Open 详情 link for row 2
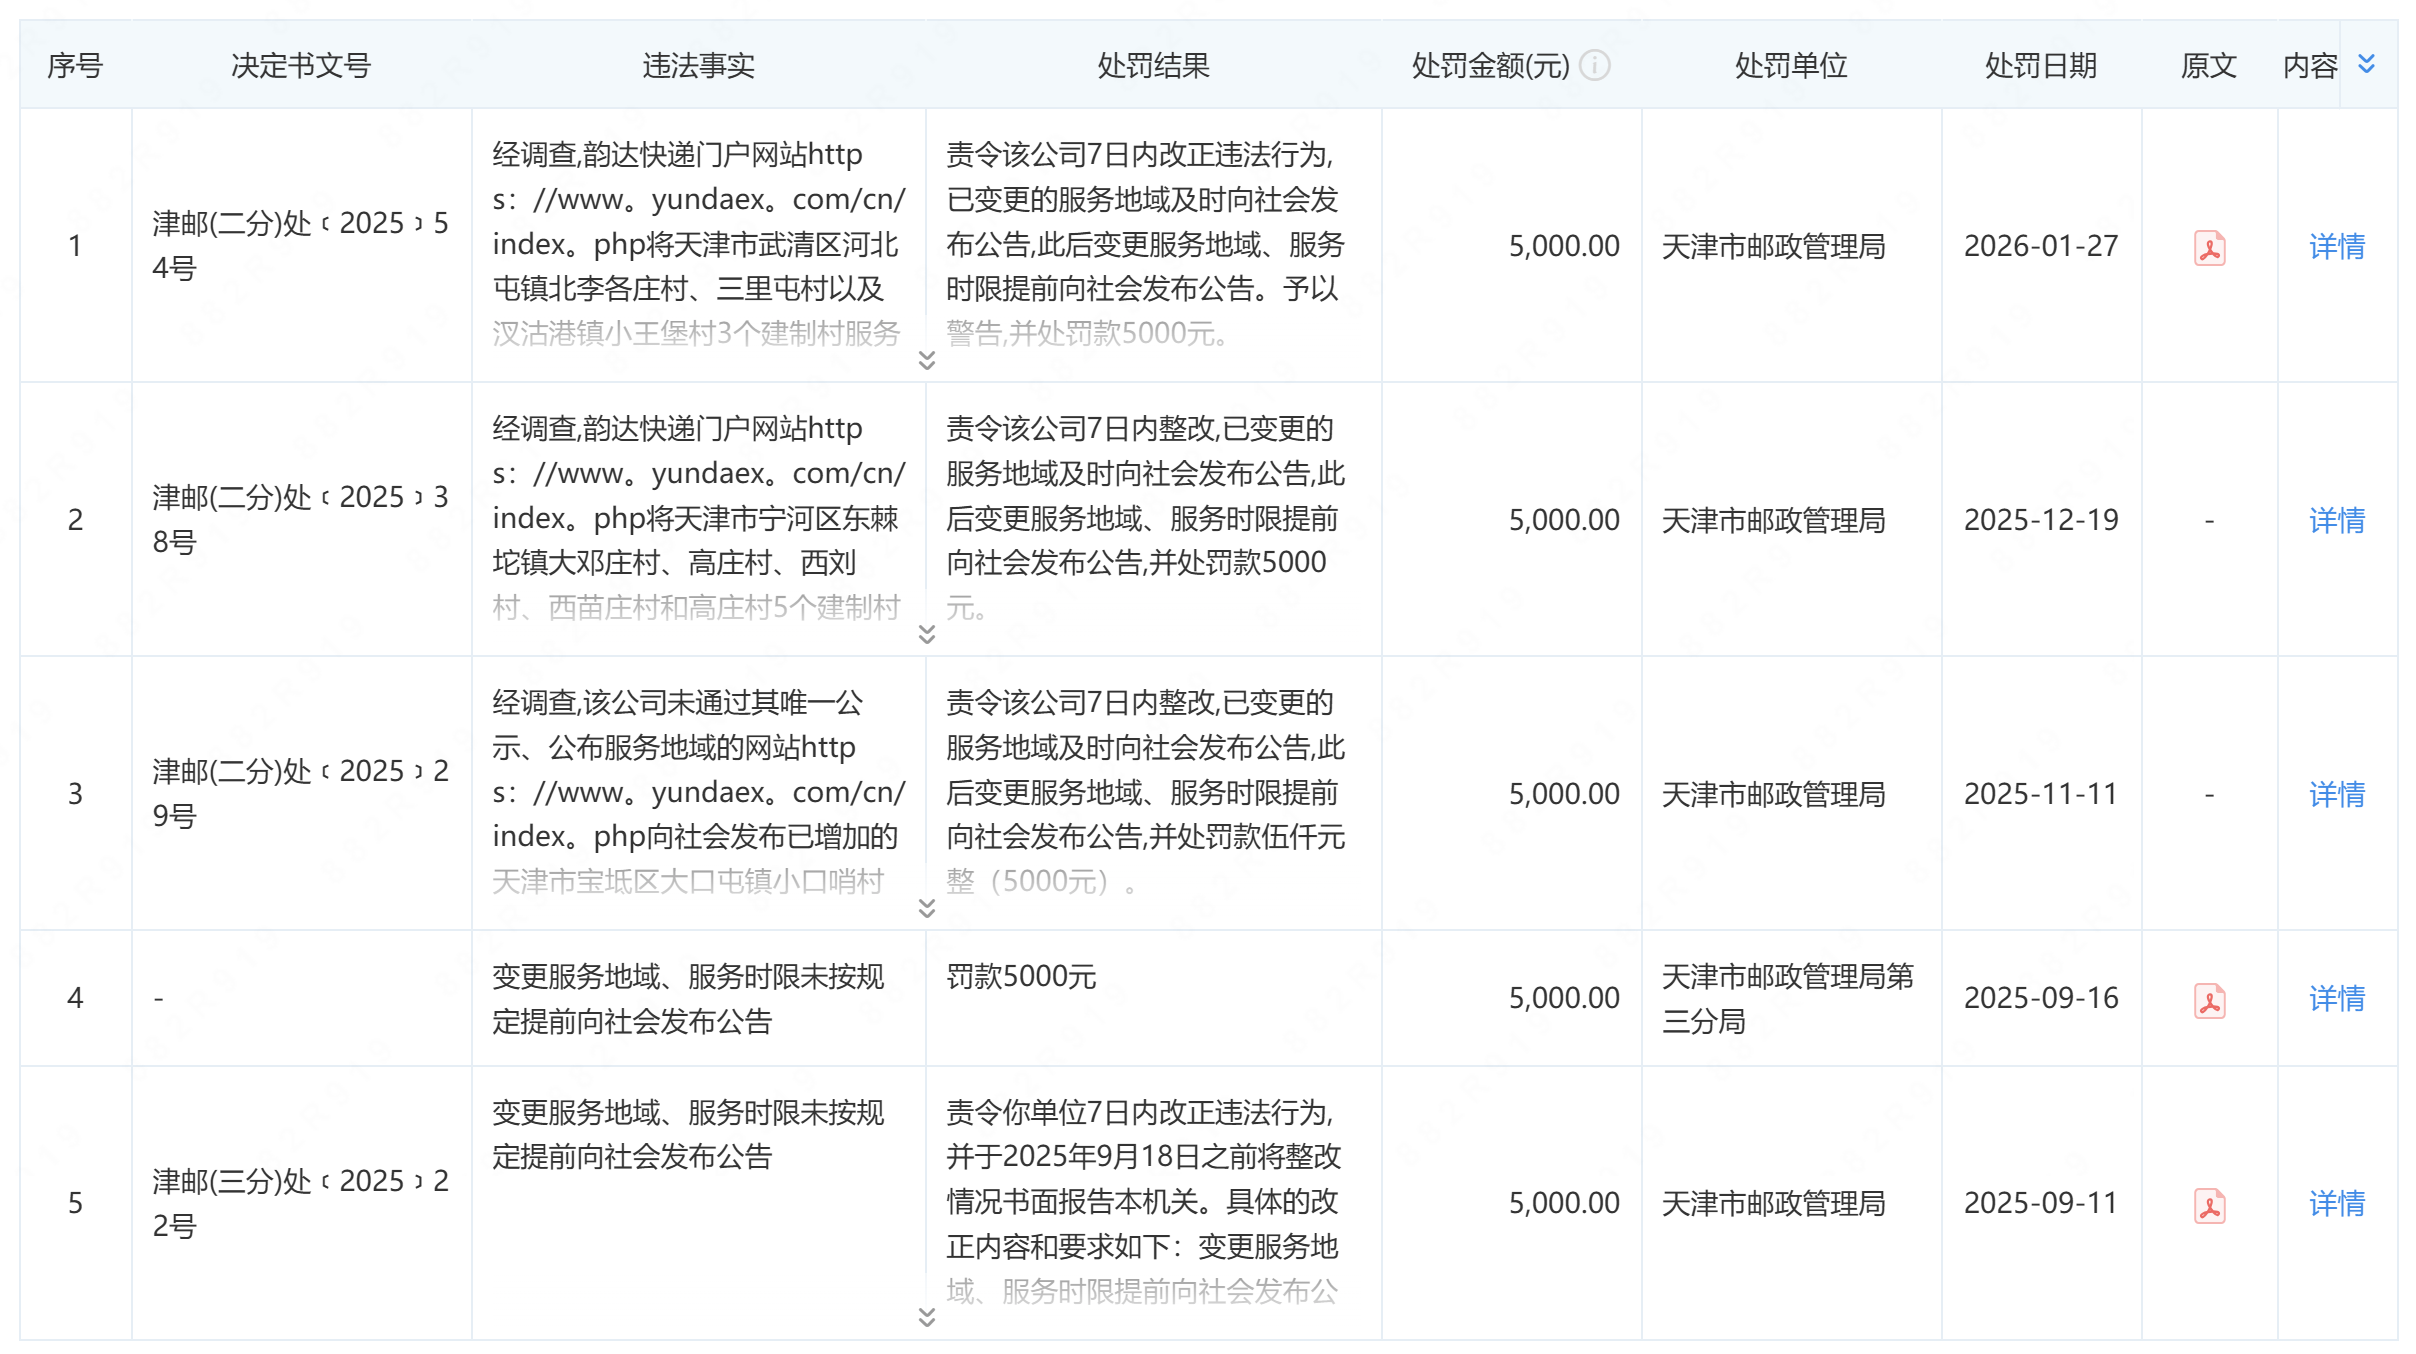The width and height of the screenshot is (2416, 1354). tap(2336, 521)
